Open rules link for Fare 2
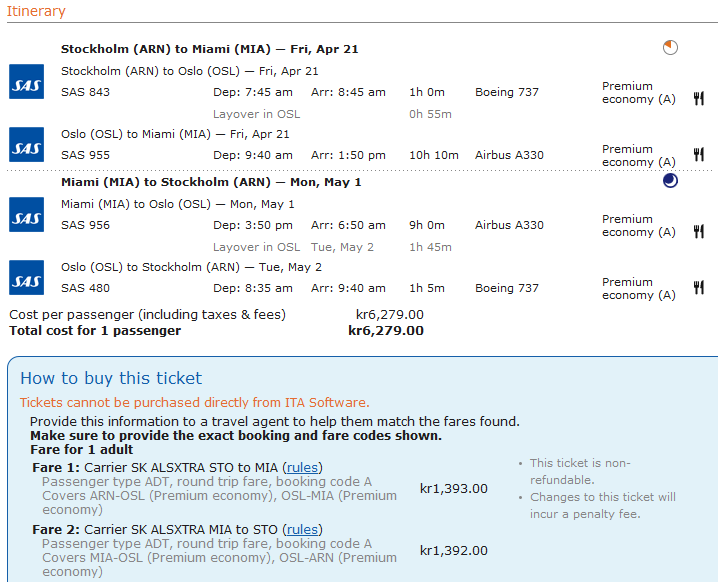Screen dimensions: 718x582 tap(303, 529)
